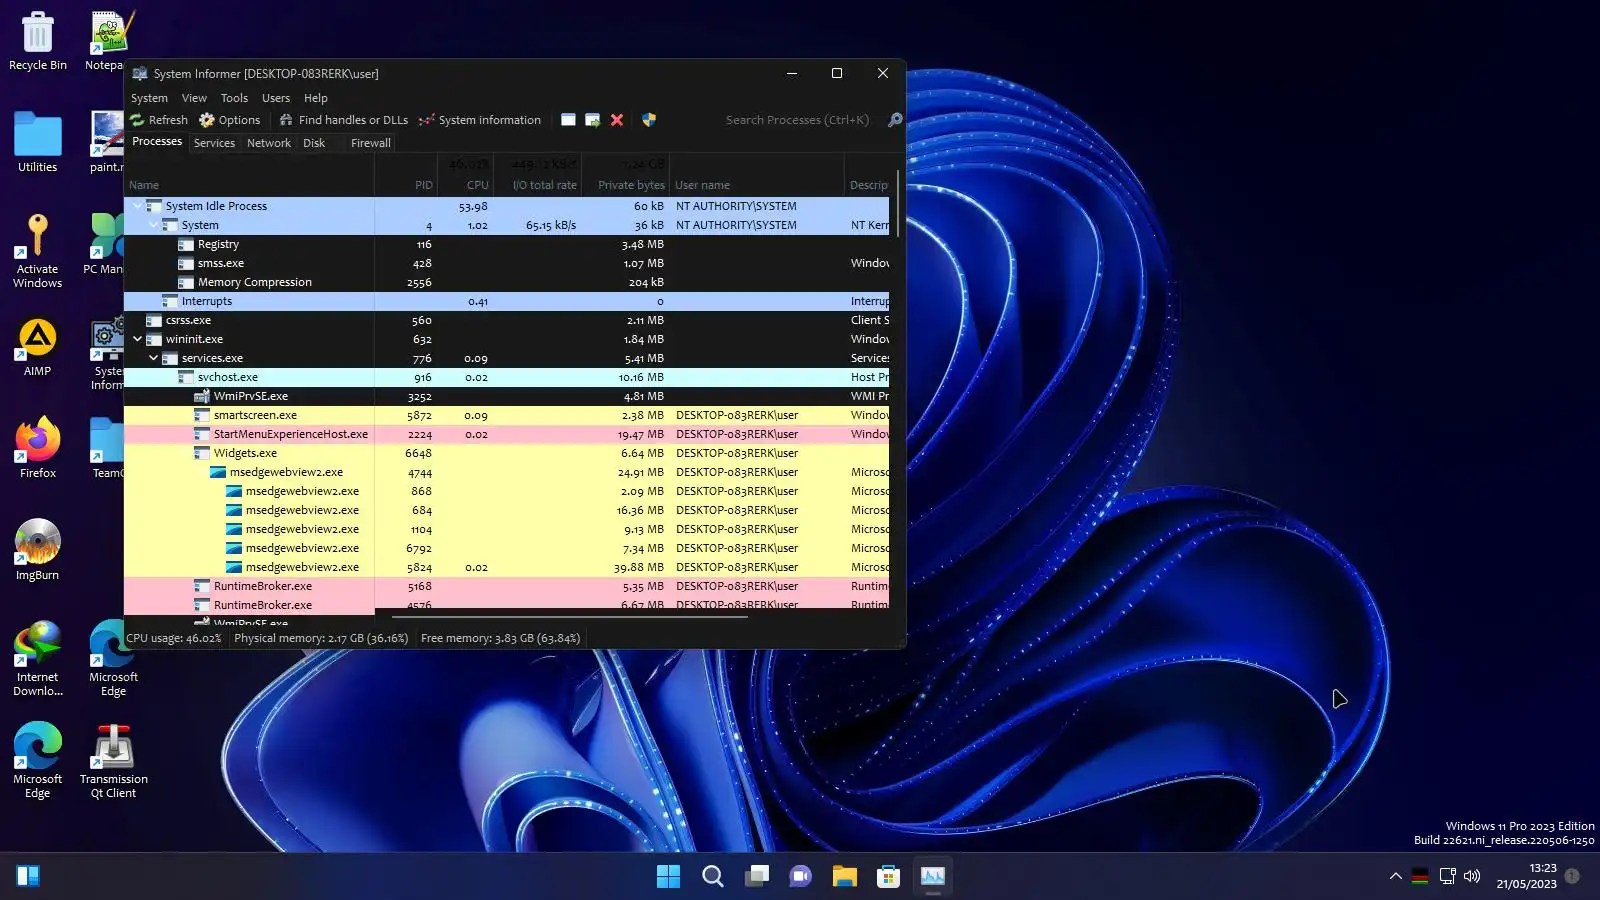Image resolution: width=1600 pixels, height=900 pixels.
Task: Sort by the CPU column header
Action: pyautogui.click(x=466, y=185)
